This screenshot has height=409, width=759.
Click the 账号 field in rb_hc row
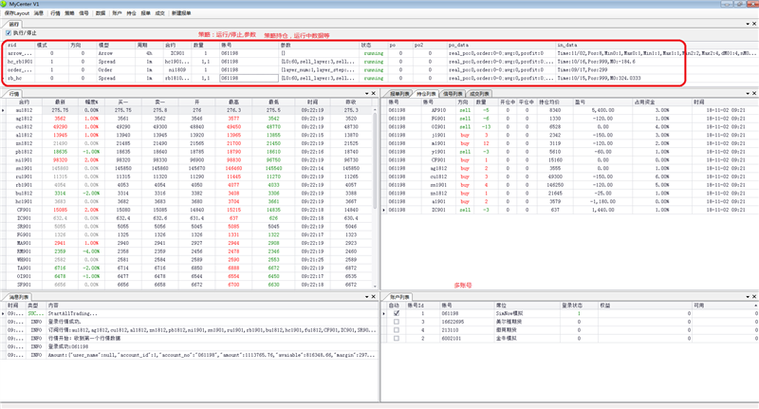247,76
